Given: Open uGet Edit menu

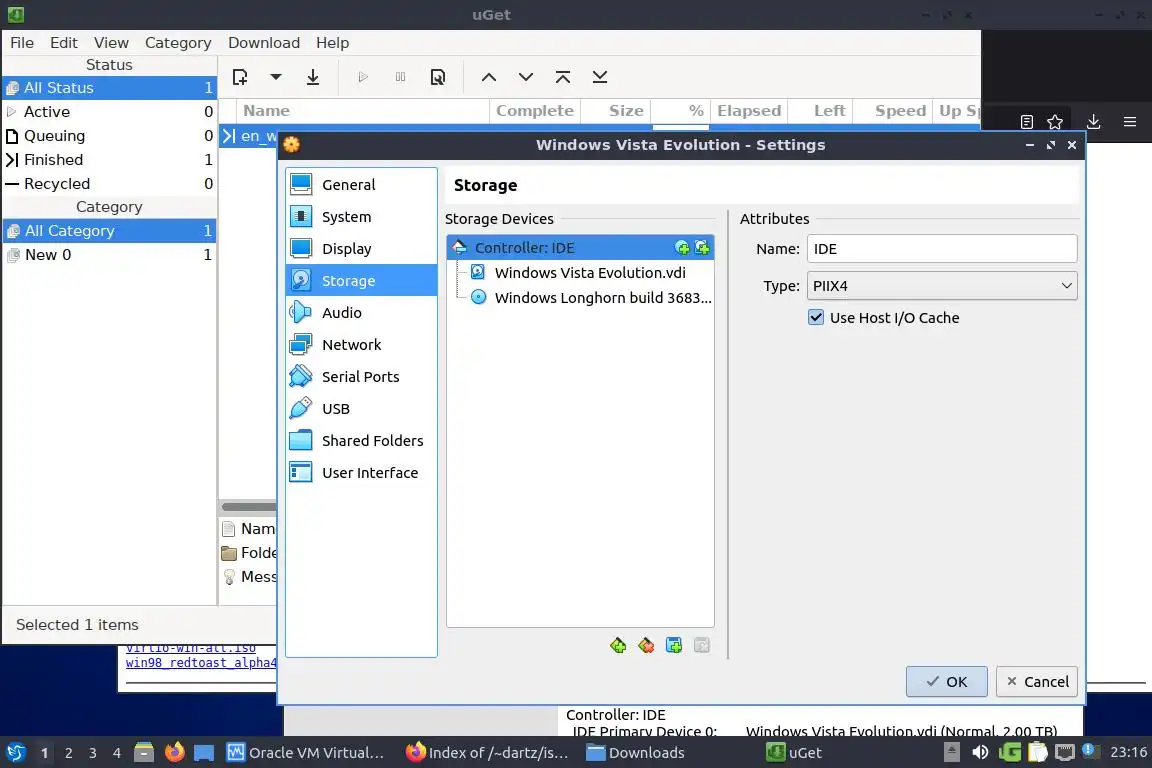Looking at the screenshot, I should click(63, 43).
